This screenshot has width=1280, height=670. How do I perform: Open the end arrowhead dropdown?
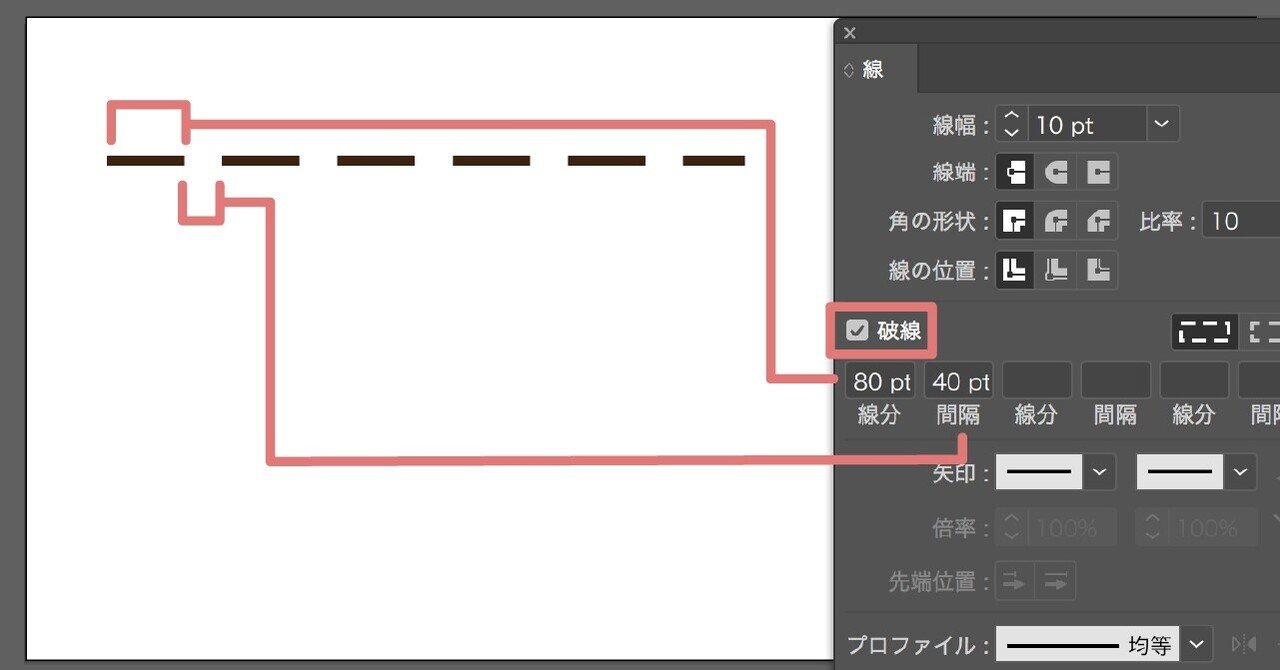pos(1240,471)
